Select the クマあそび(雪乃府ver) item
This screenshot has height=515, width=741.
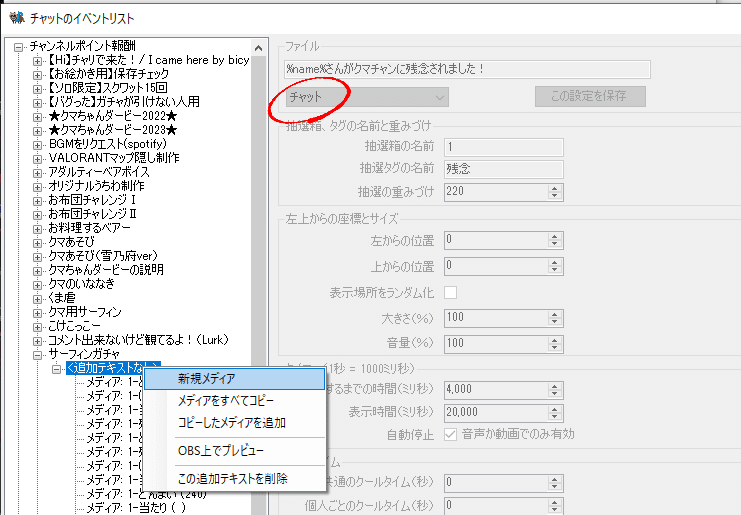point(103,256)
